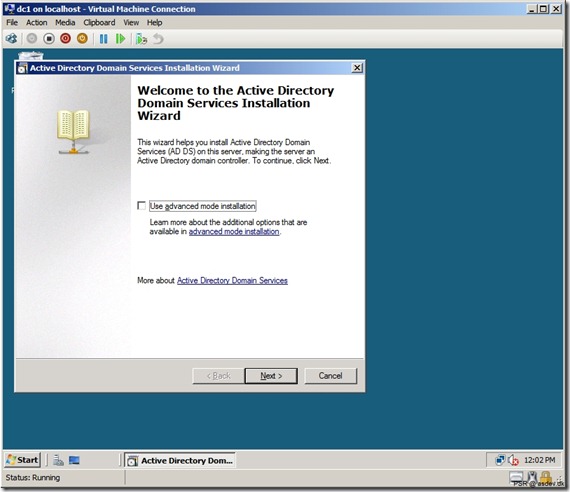Click the orange Save state toolbar icon

83,39
